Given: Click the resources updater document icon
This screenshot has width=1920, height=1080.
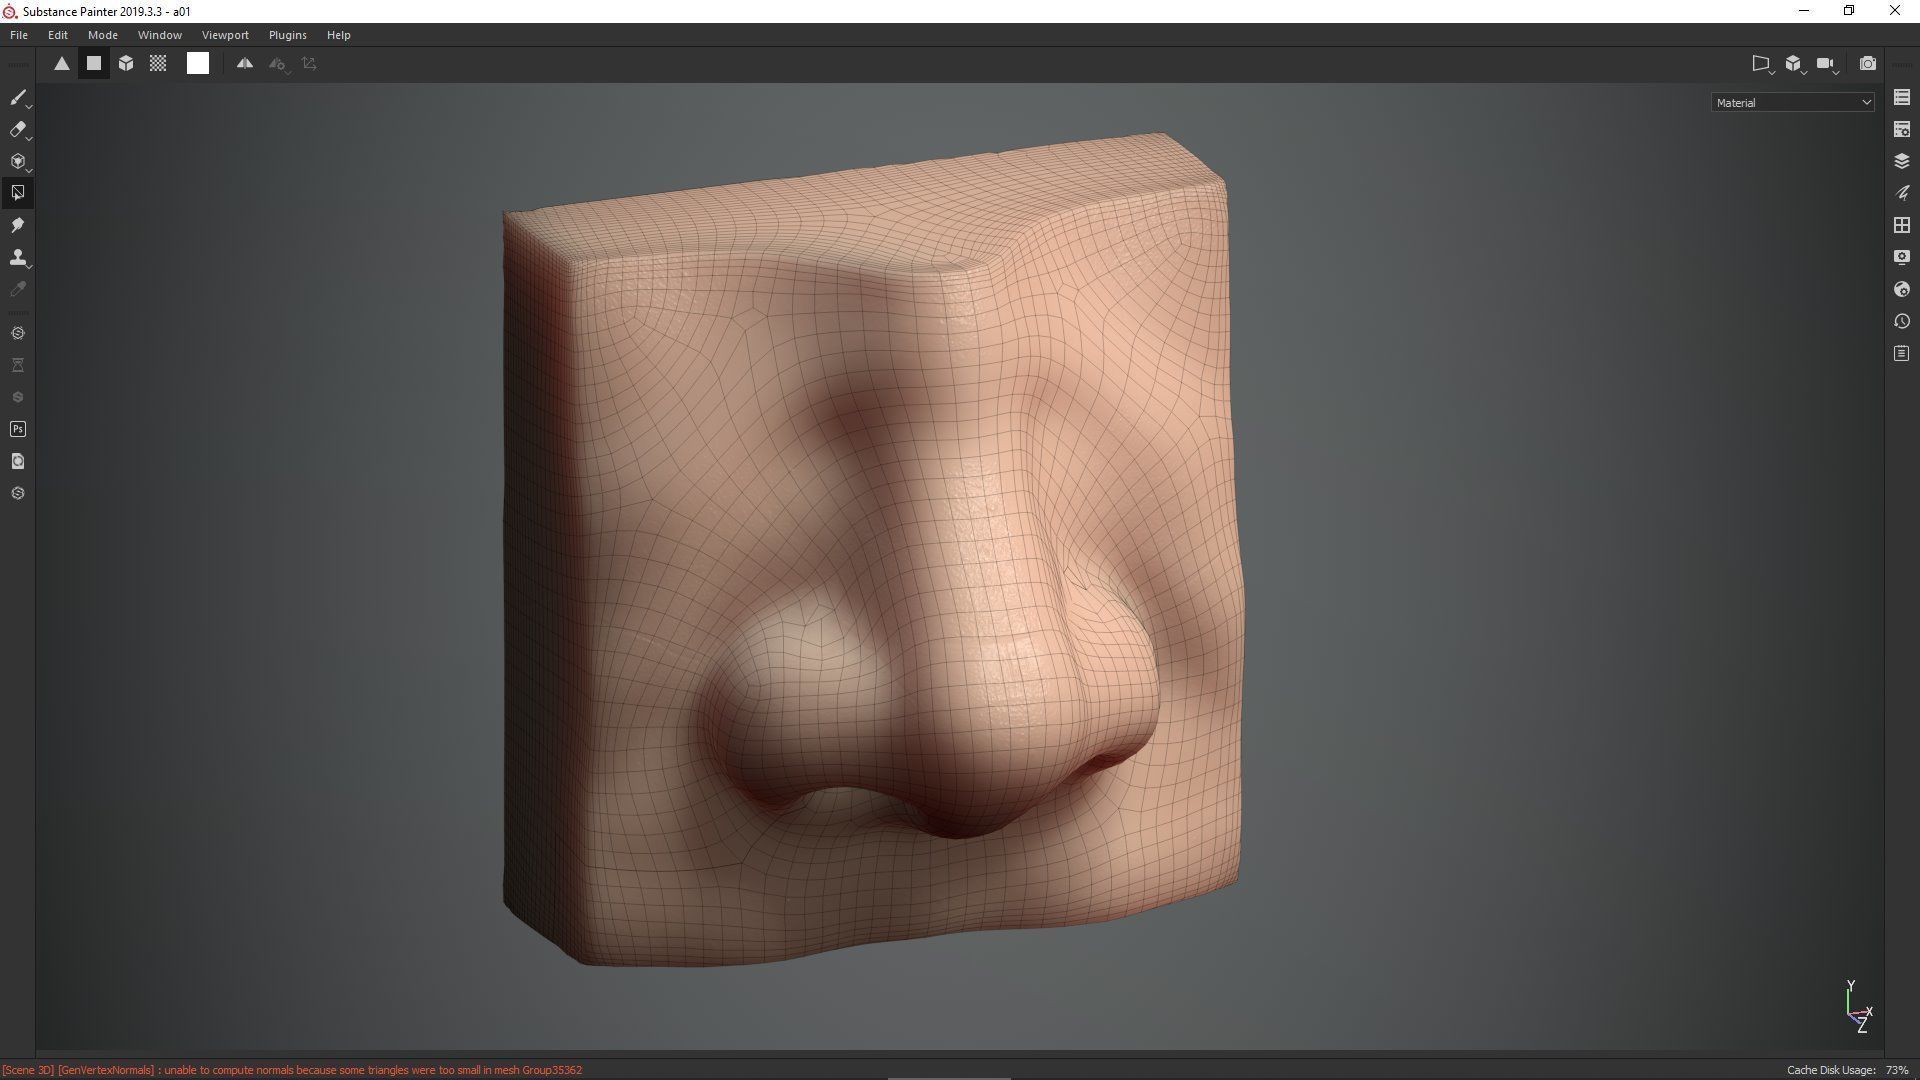Looking at the screenshot, I should coord(18,461).
